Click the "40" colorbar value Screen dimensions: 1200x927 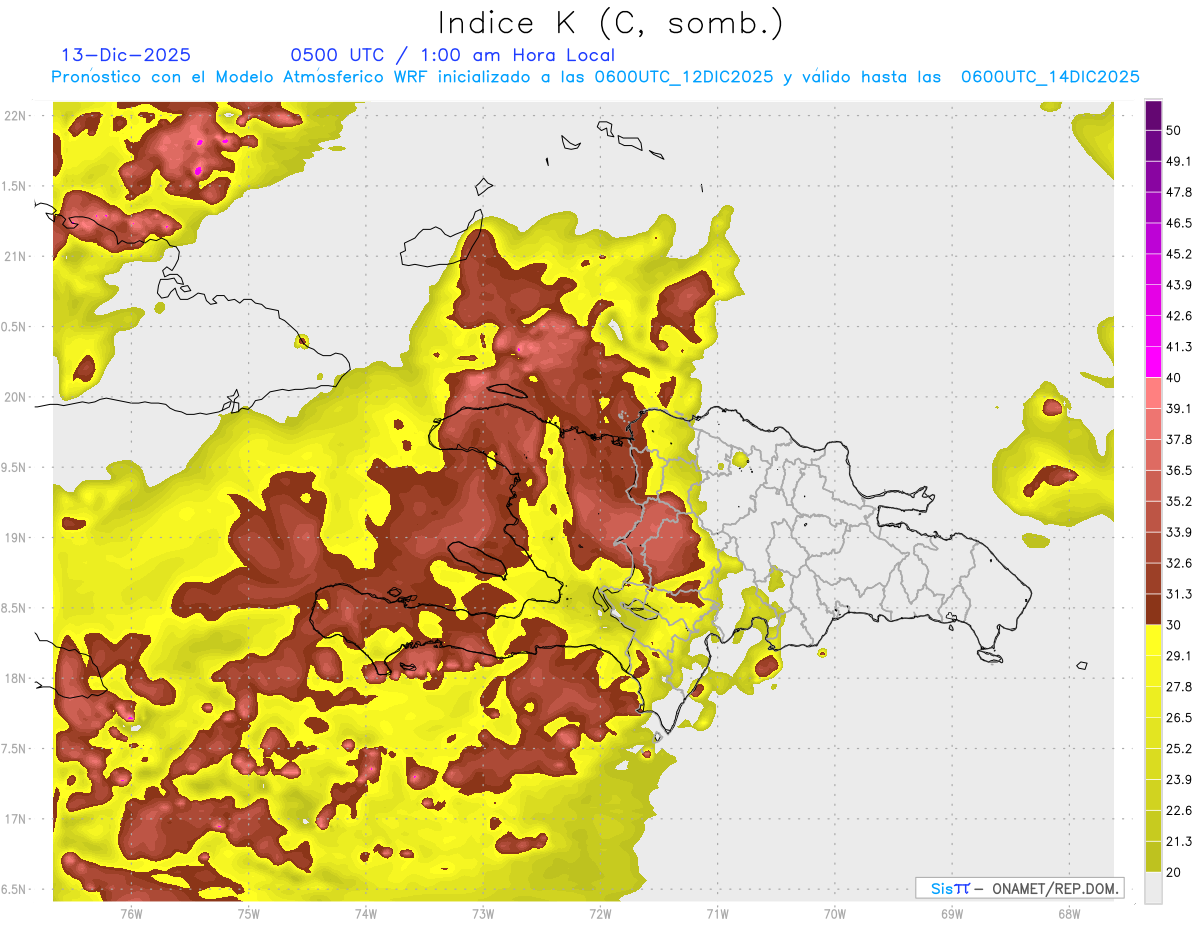1175,378
